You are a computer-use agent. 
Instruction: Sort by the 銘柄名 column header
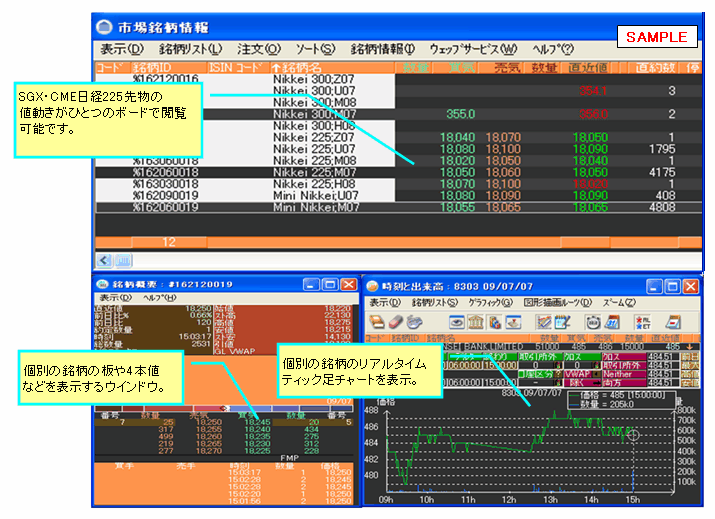click(332, 67)
